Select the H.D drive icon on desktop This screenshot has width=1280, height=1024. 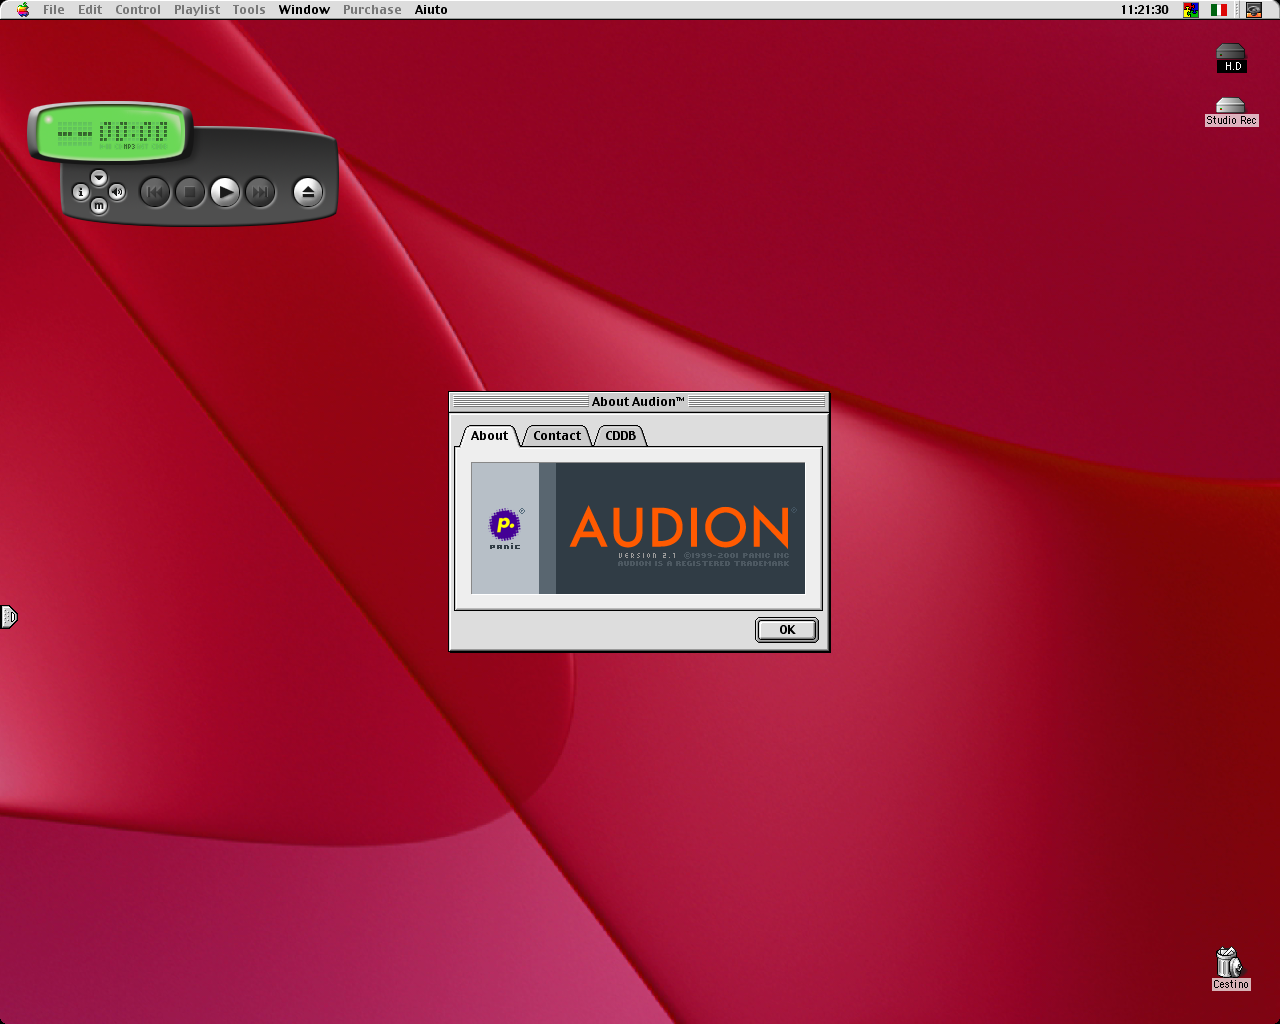[x=1231, y=59]
